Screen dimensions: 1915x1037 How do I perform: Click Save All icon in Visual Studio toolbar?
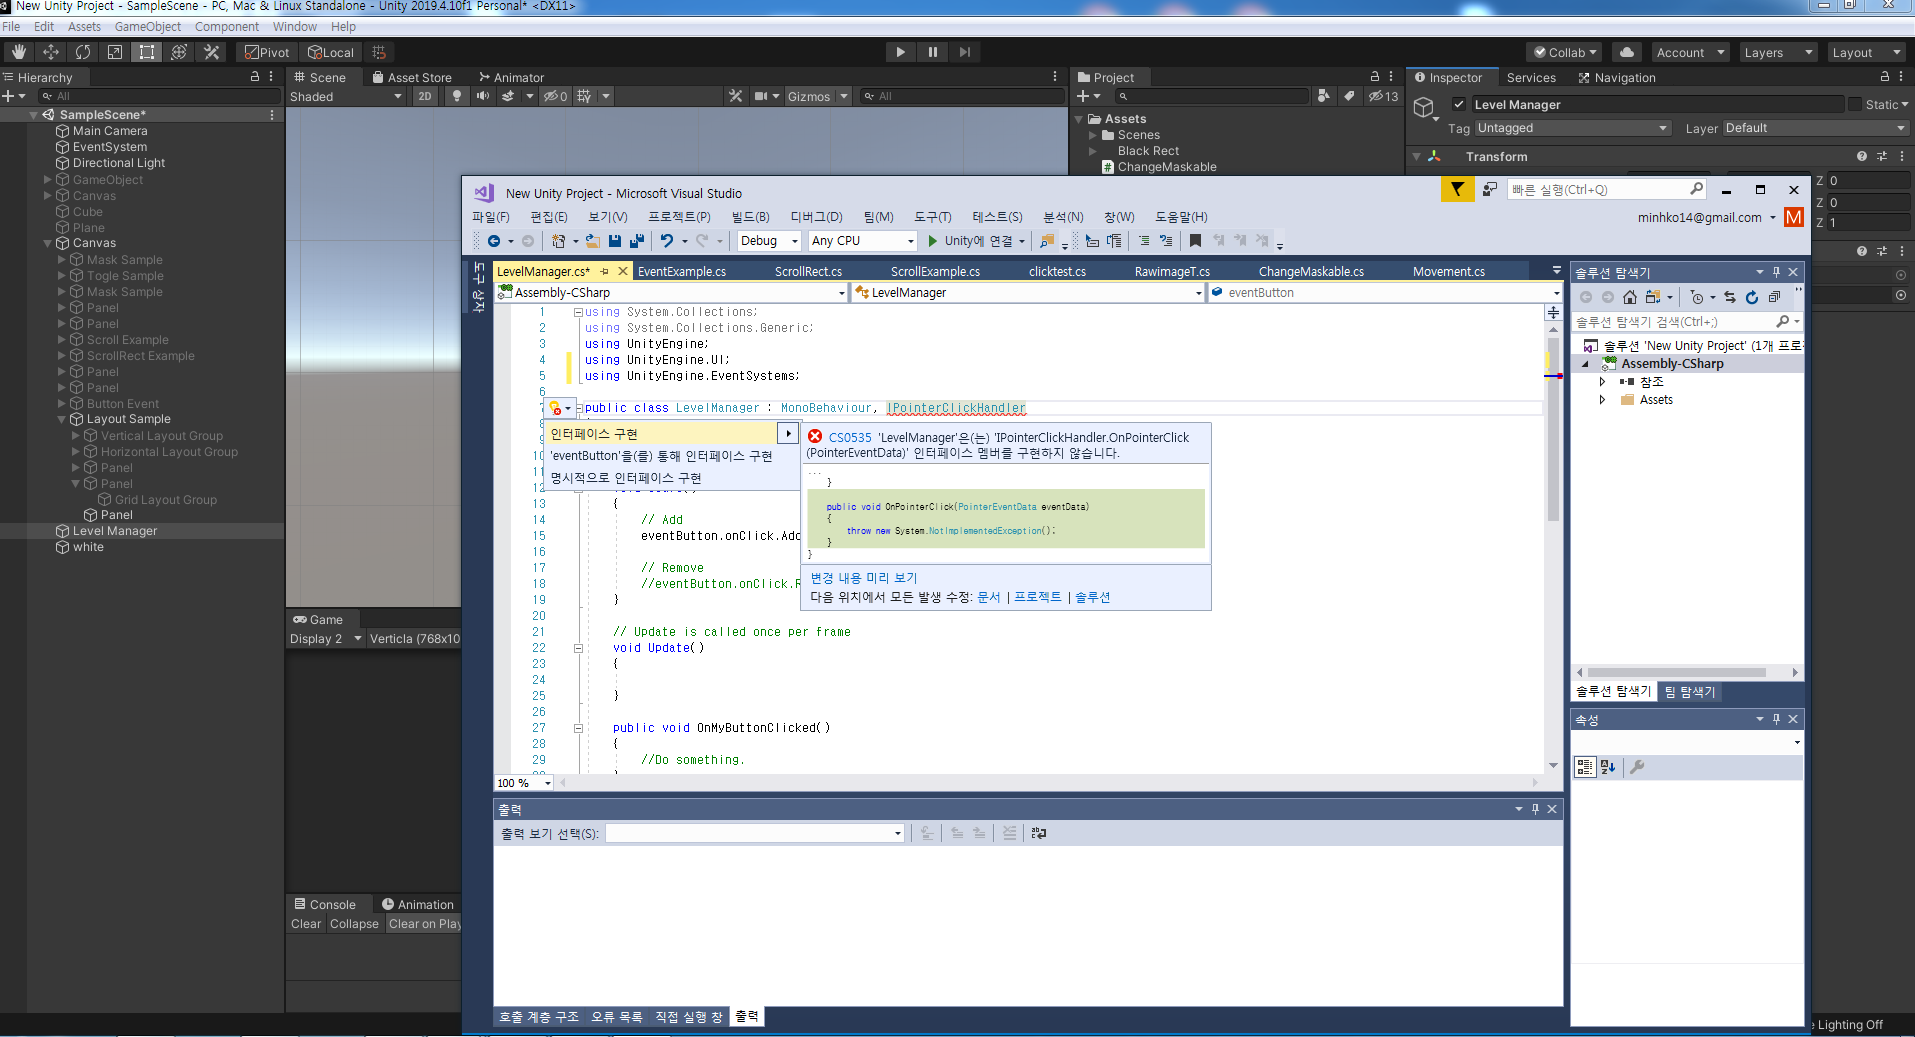tap(637, 241)
